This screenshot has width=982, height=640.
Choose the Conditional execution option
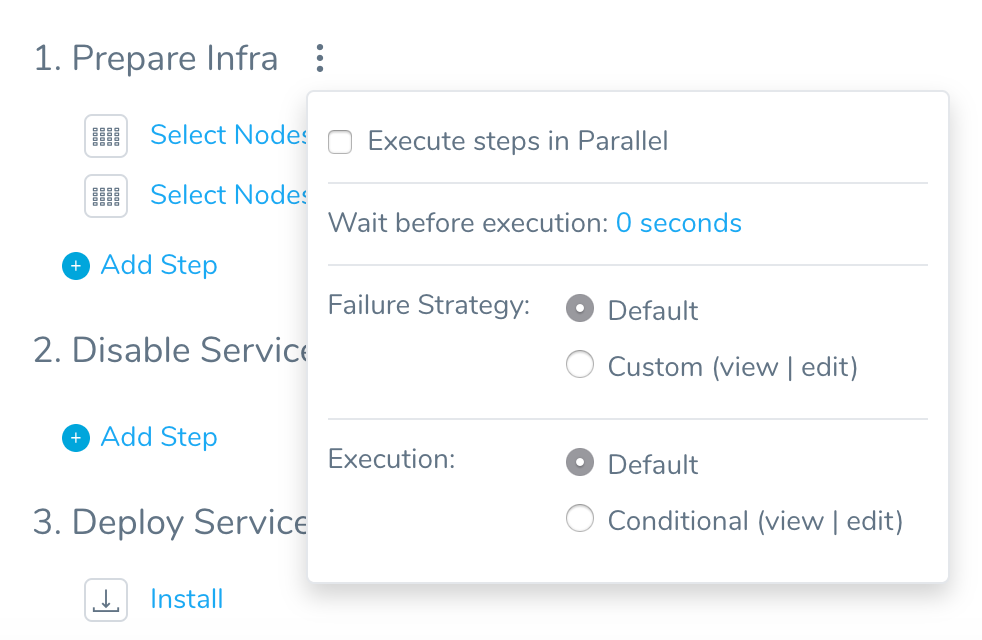pyautogui.click(x=580, y=519)
